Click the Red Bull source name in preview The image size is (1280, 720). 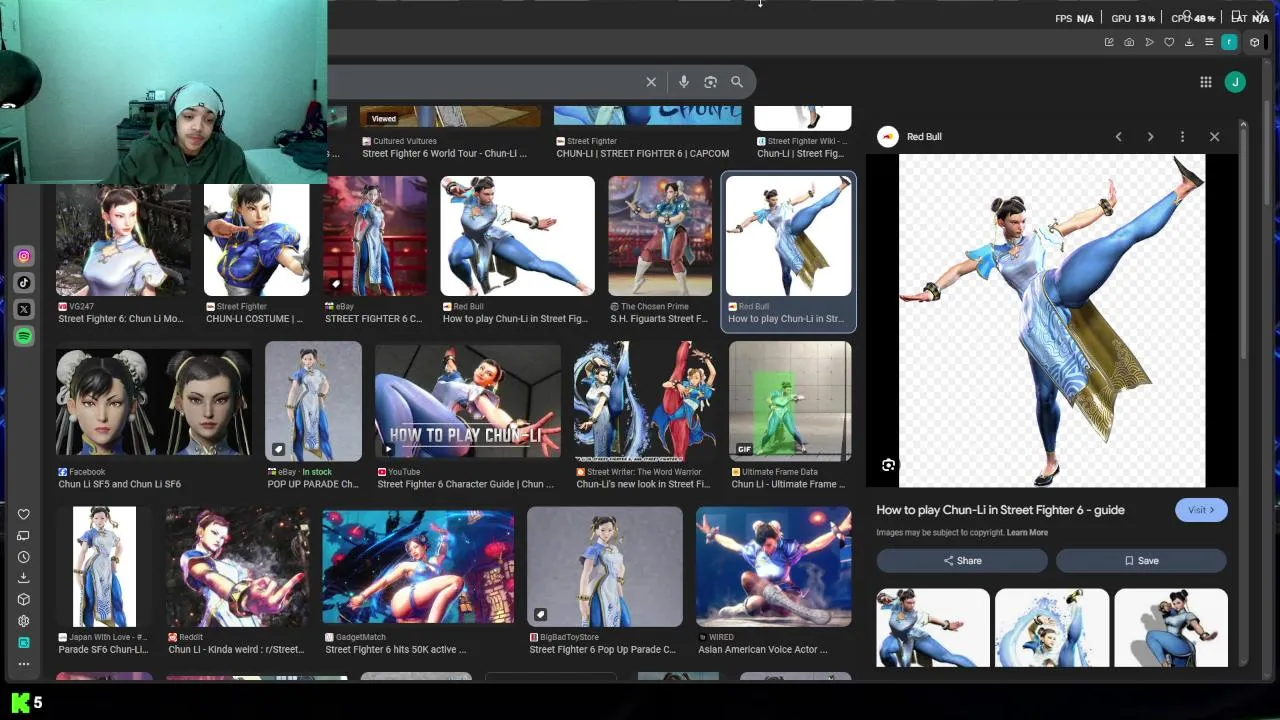(924, 137)
